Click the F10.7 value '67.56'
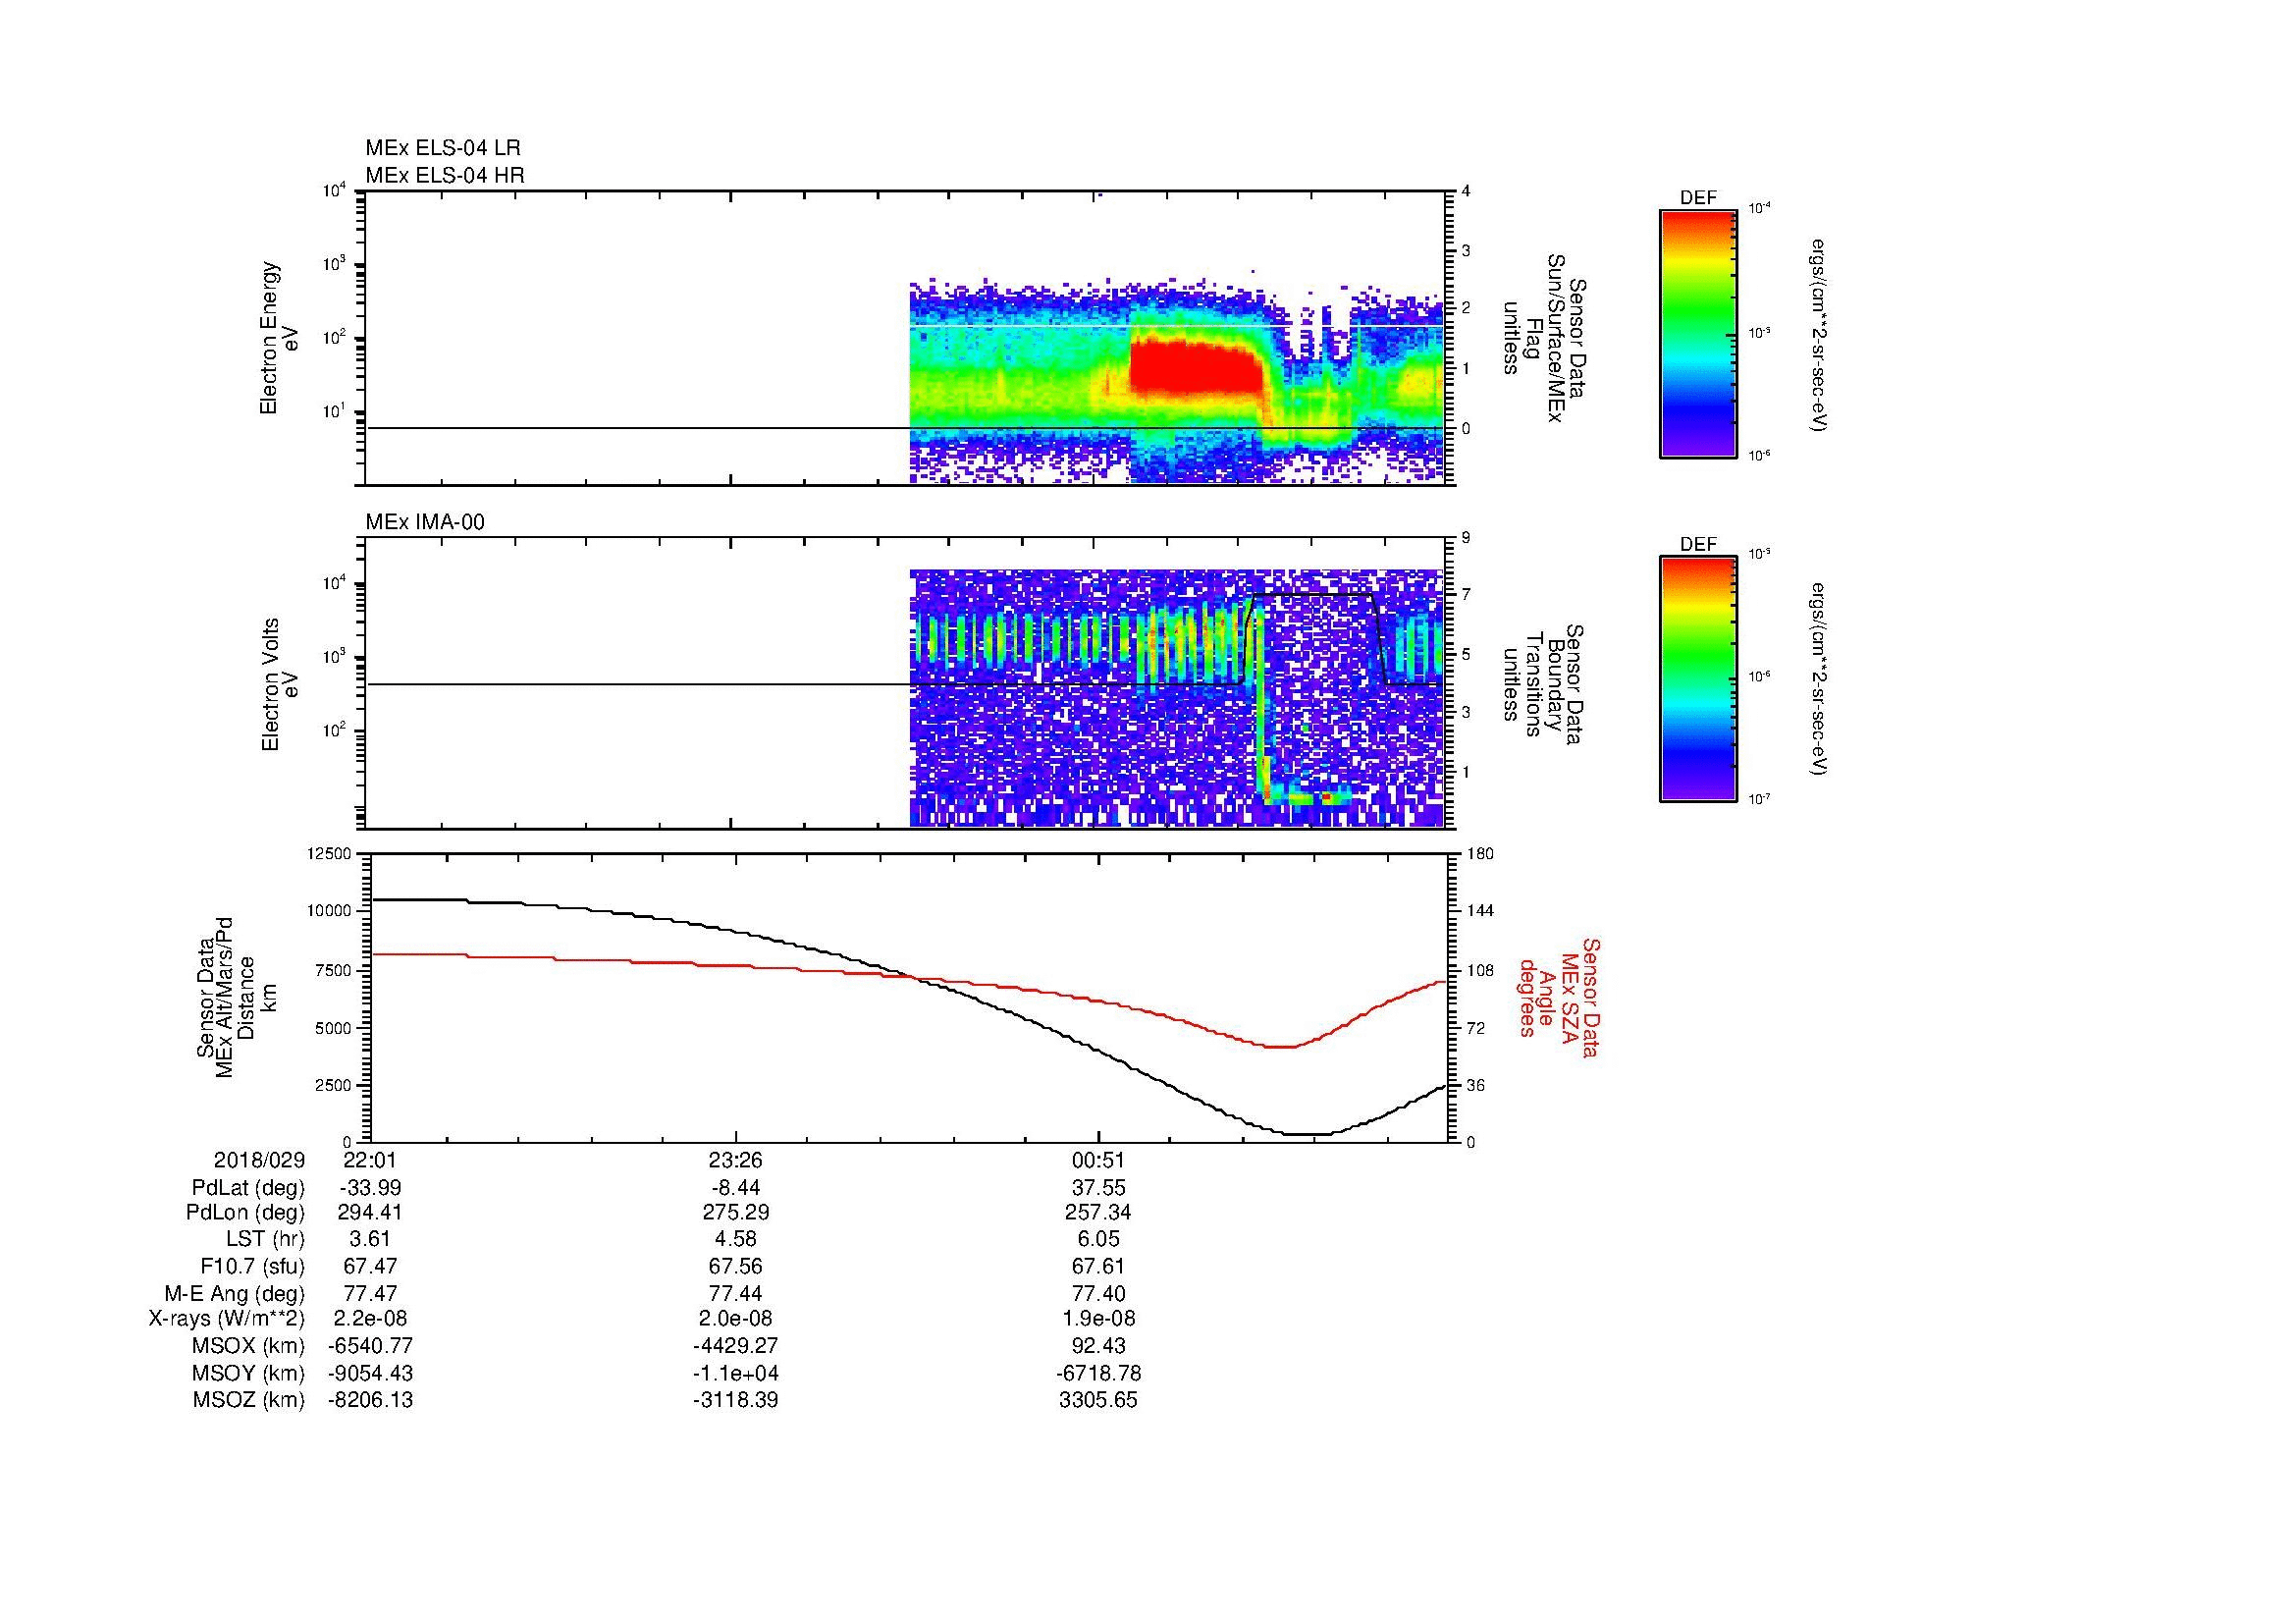 (735, 1267)
